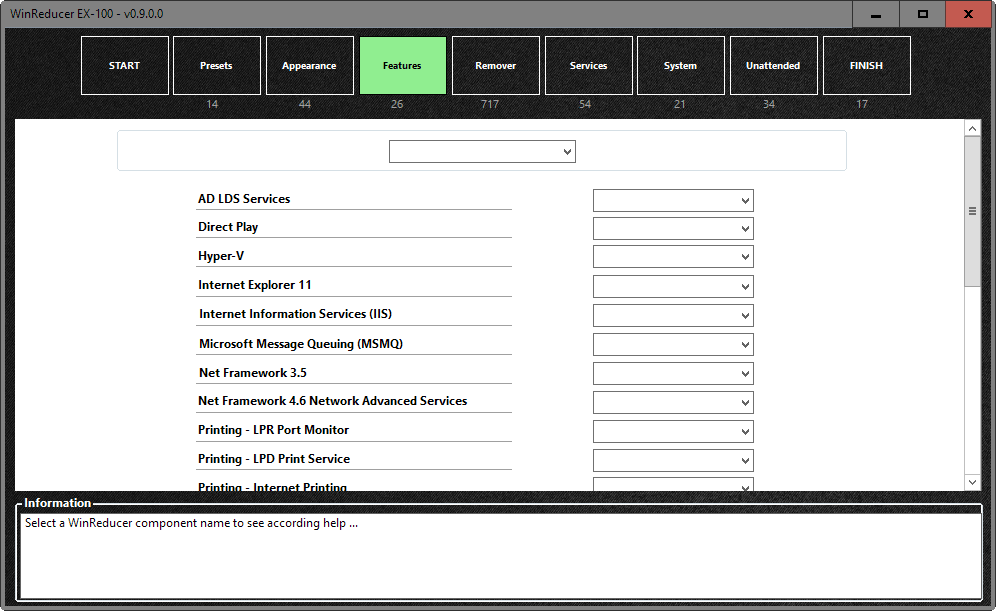
Task: Click the vertical scrollbar thumb
Action: [x=972, y=211]
